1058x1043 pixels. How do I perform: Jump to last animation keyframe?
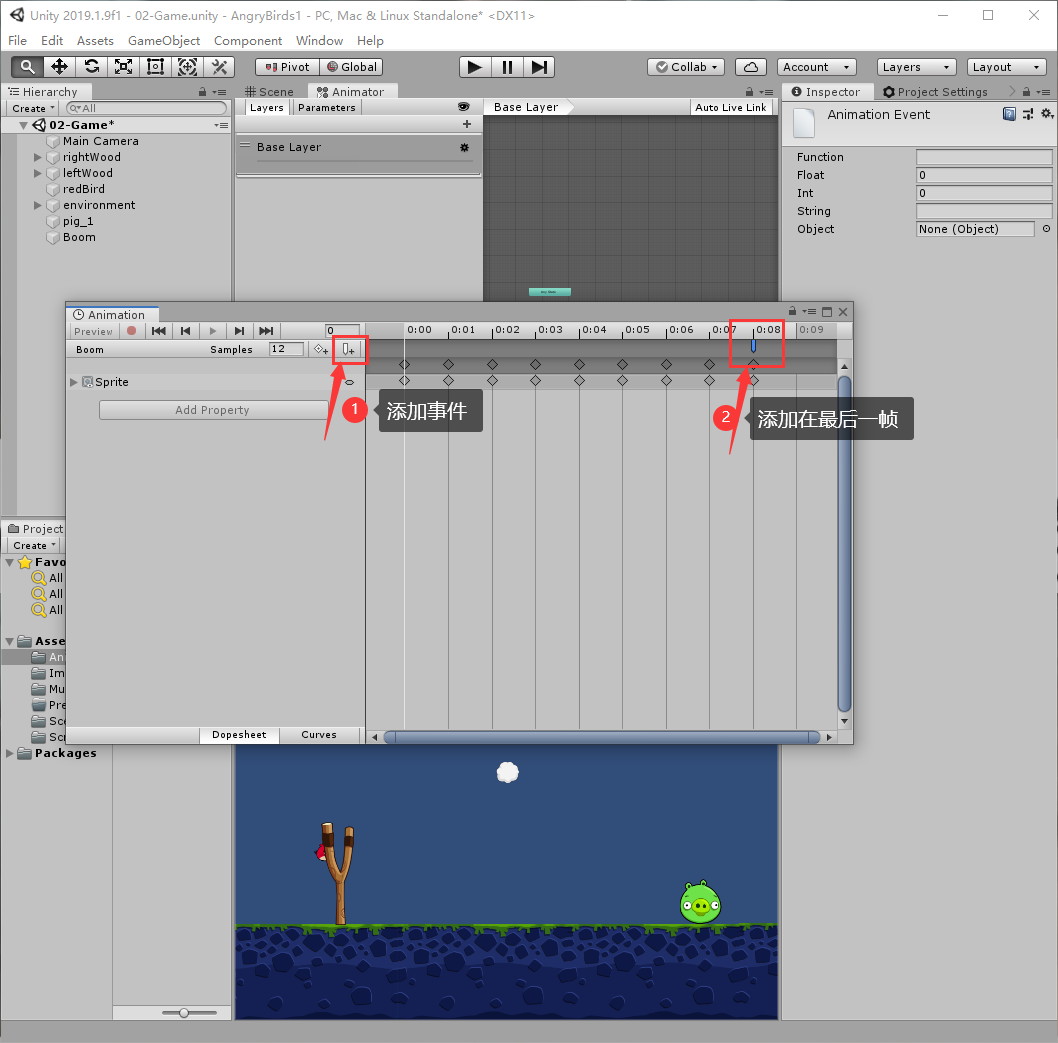[266, 331]
